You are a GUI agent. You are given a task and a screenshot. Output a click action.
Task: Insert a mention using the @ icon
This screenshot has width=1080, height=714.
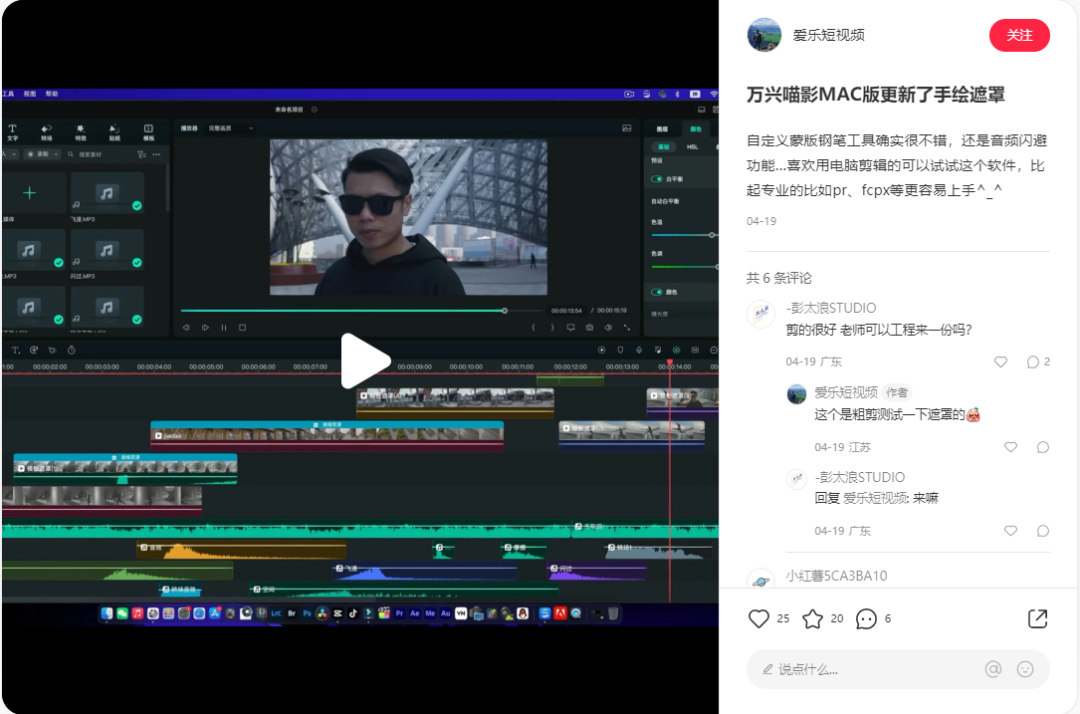click(993, 669)
